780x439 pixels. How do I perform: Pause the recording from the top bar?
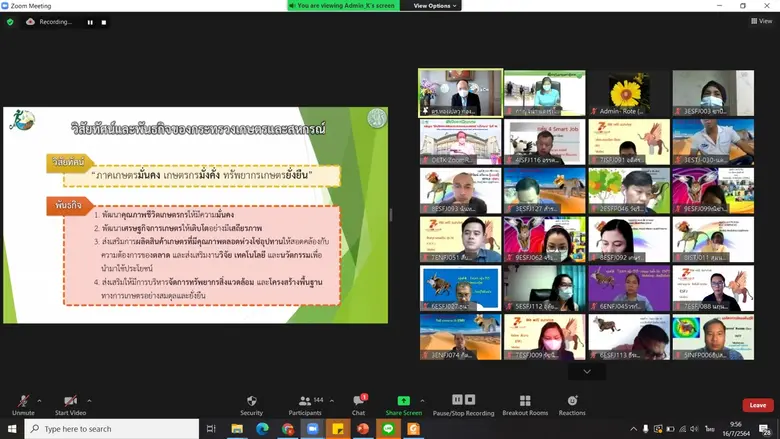coord(89,22)
